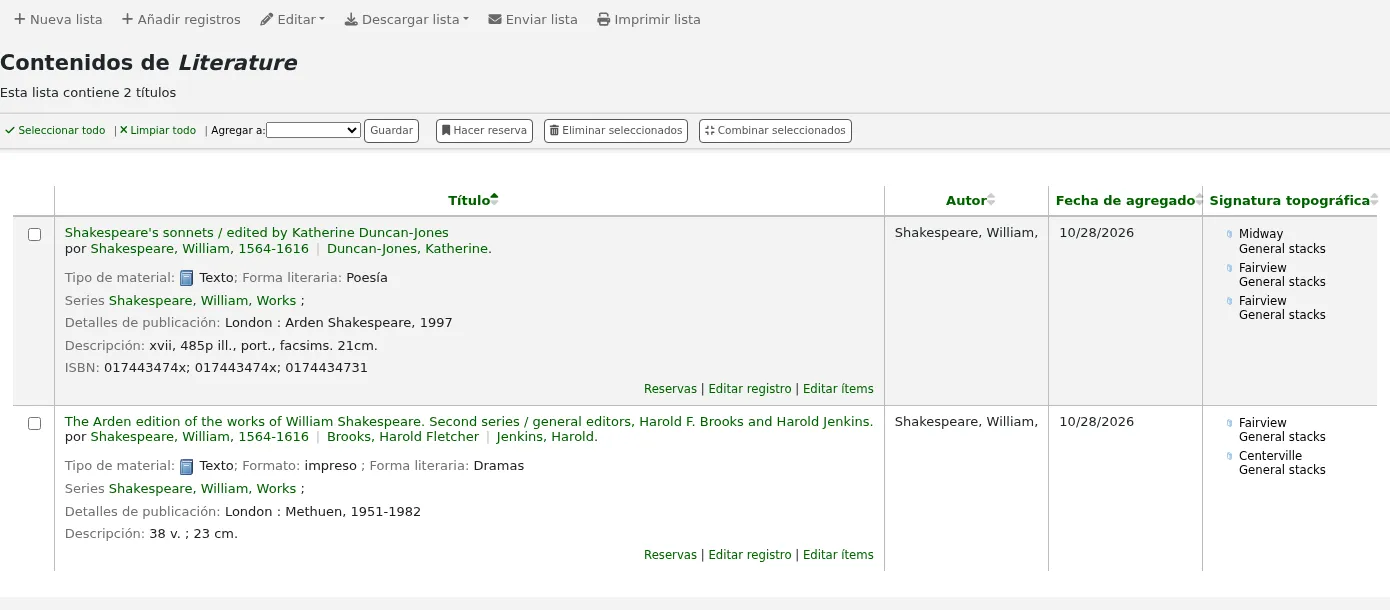Click London : Arden Shakespeare, 1997 text
1390x610 pixels.
tap(339, 323)
